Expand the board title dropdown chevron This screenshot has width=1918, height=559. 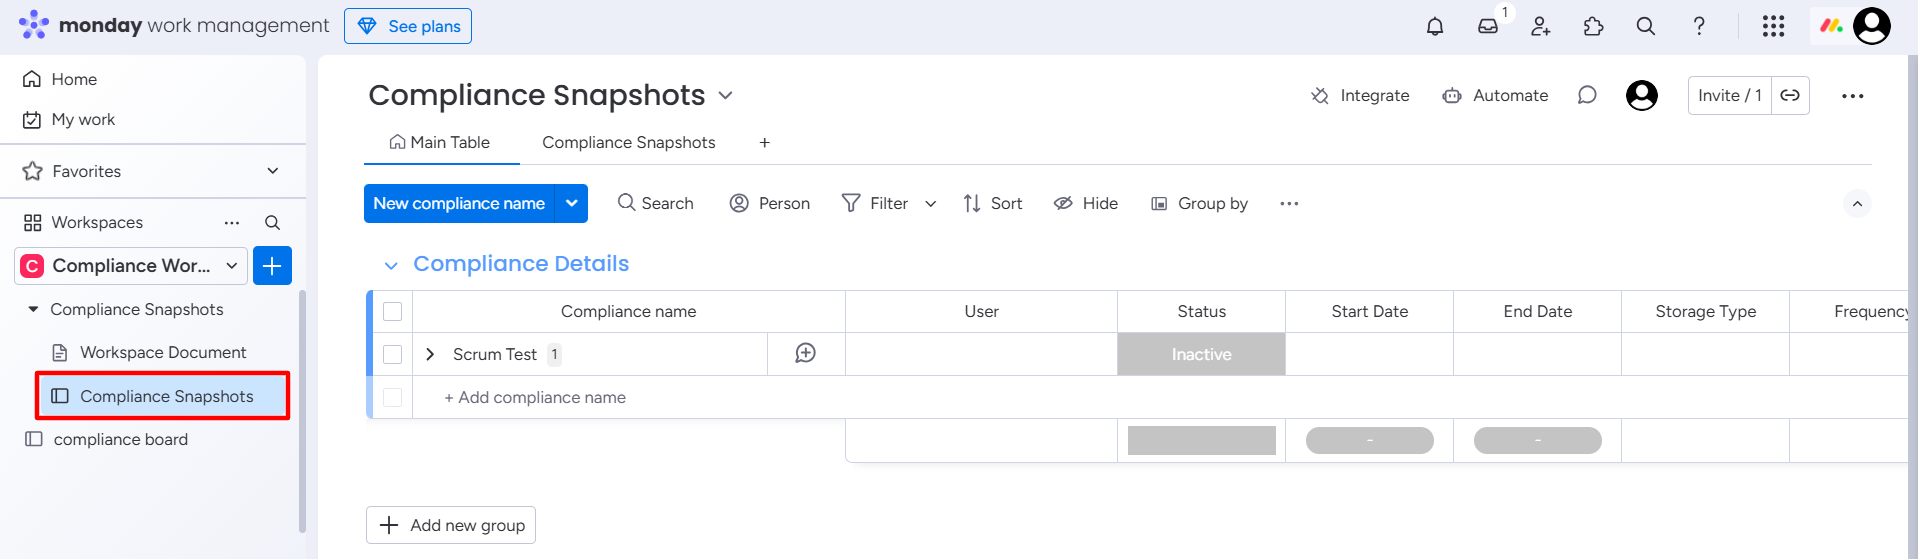point(726,95)
